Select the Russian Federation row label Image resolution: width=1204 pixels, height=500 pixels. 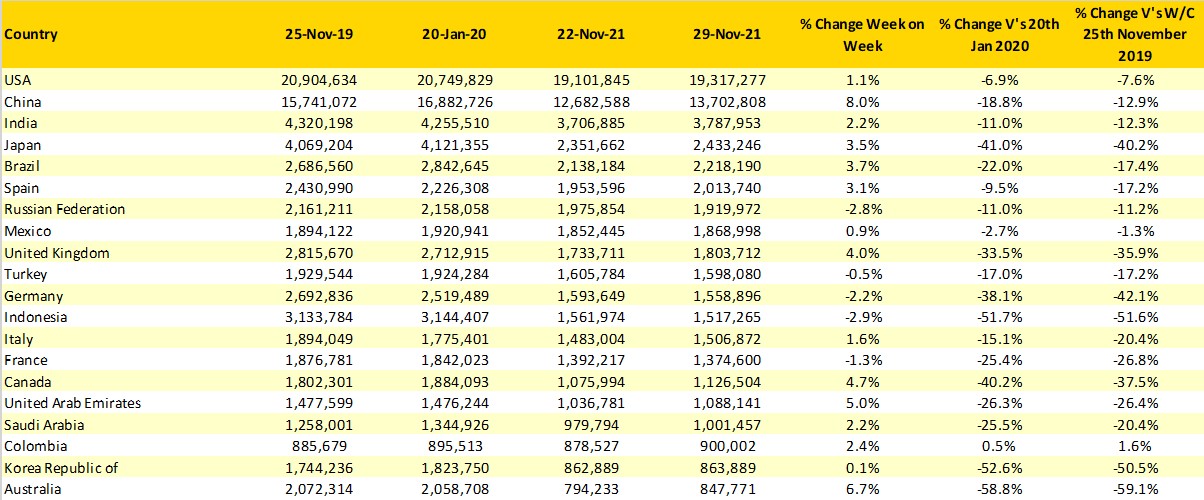[64, 209]
